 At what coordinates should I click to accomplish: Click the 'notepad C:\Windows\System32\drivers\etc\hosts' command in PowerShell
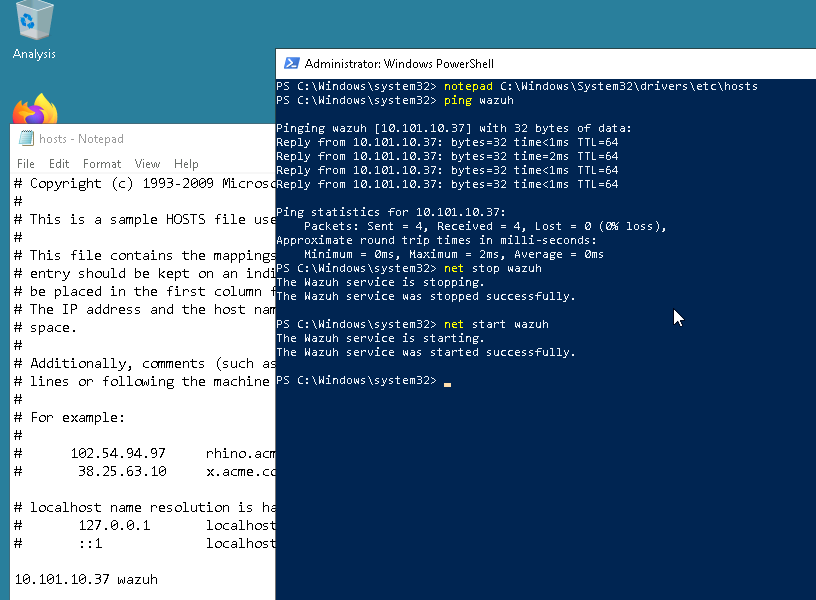click(x=601, y=86)
